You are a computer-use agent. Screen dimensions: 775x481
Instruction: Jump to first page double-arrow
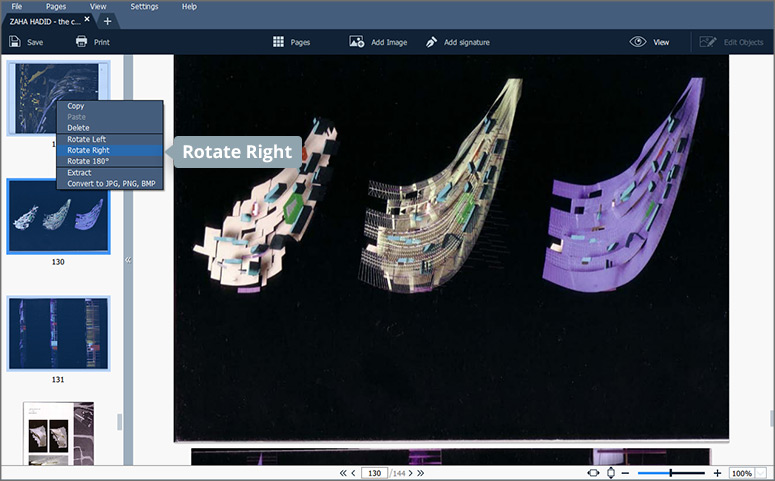[343, 473]
